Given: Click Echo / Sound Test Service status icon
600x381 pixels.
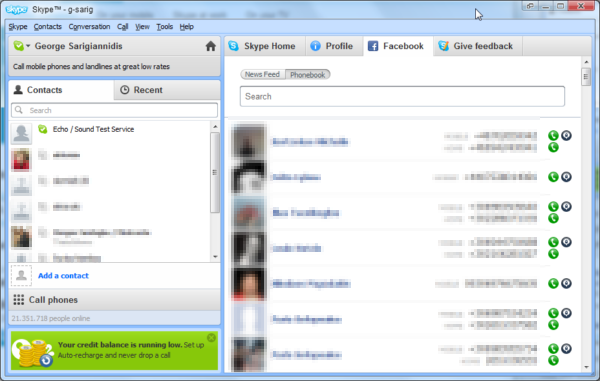Looking at the screenshot, I should point(42,129).
